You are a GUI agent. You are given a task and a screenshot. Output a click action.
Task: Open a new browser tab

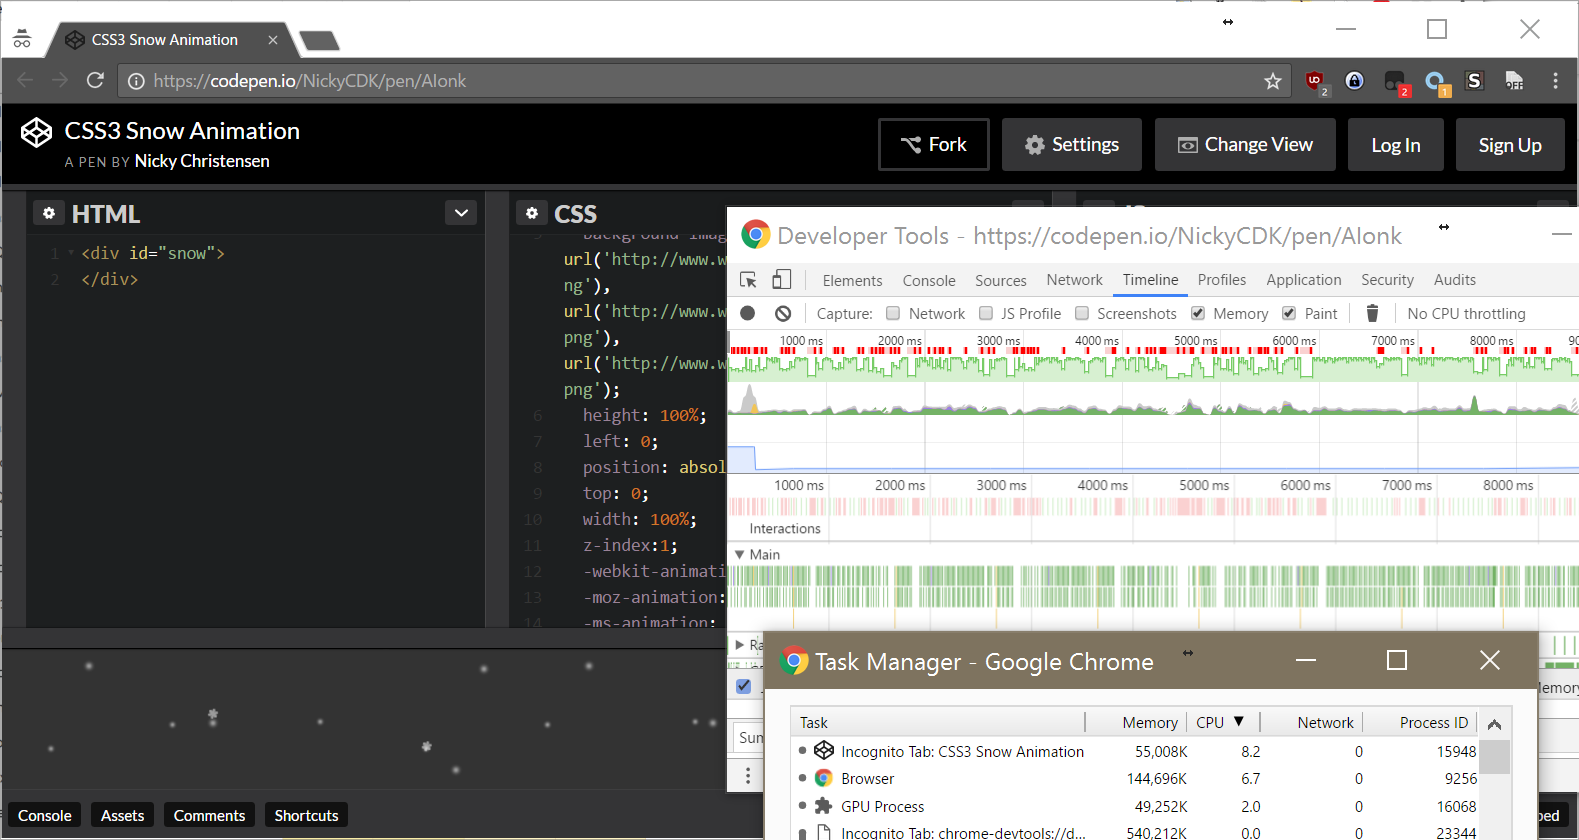point(319,40)
